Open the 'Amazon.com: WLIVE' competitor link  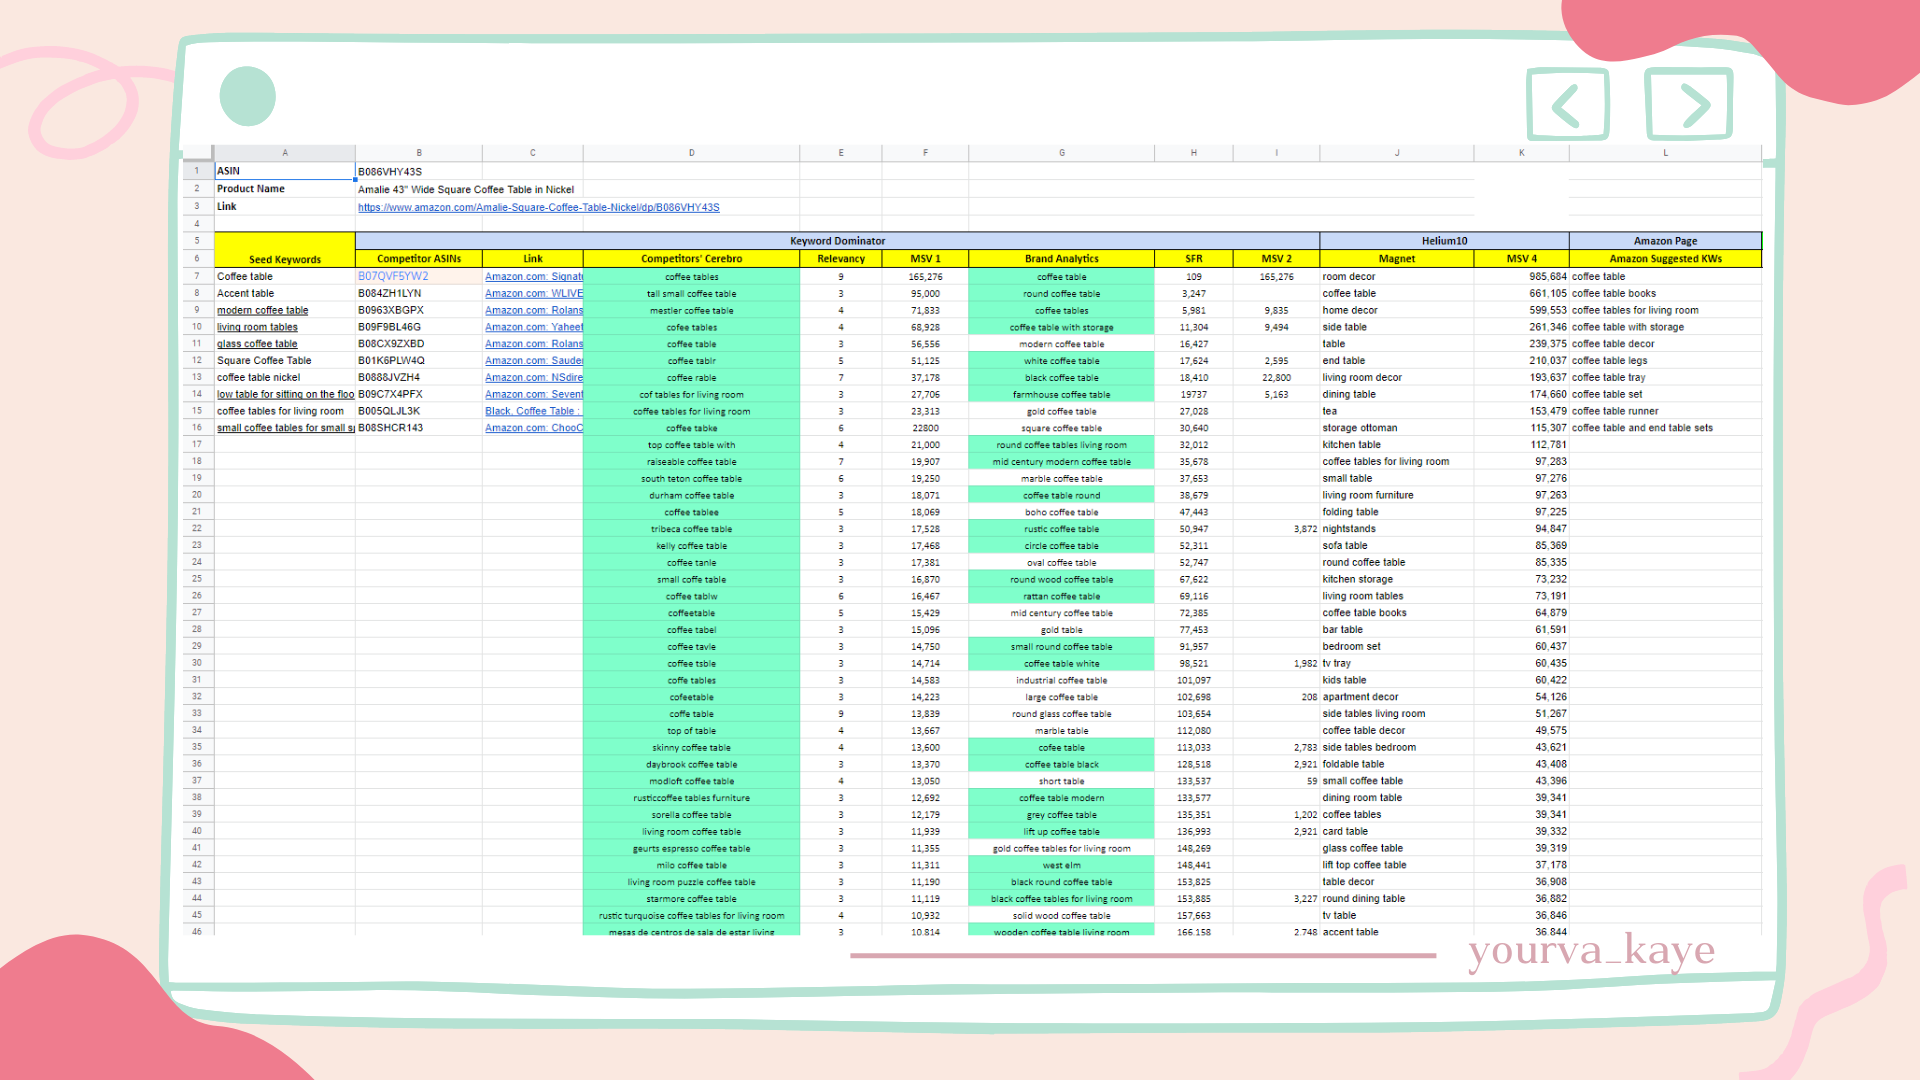[x=533, y=294]
